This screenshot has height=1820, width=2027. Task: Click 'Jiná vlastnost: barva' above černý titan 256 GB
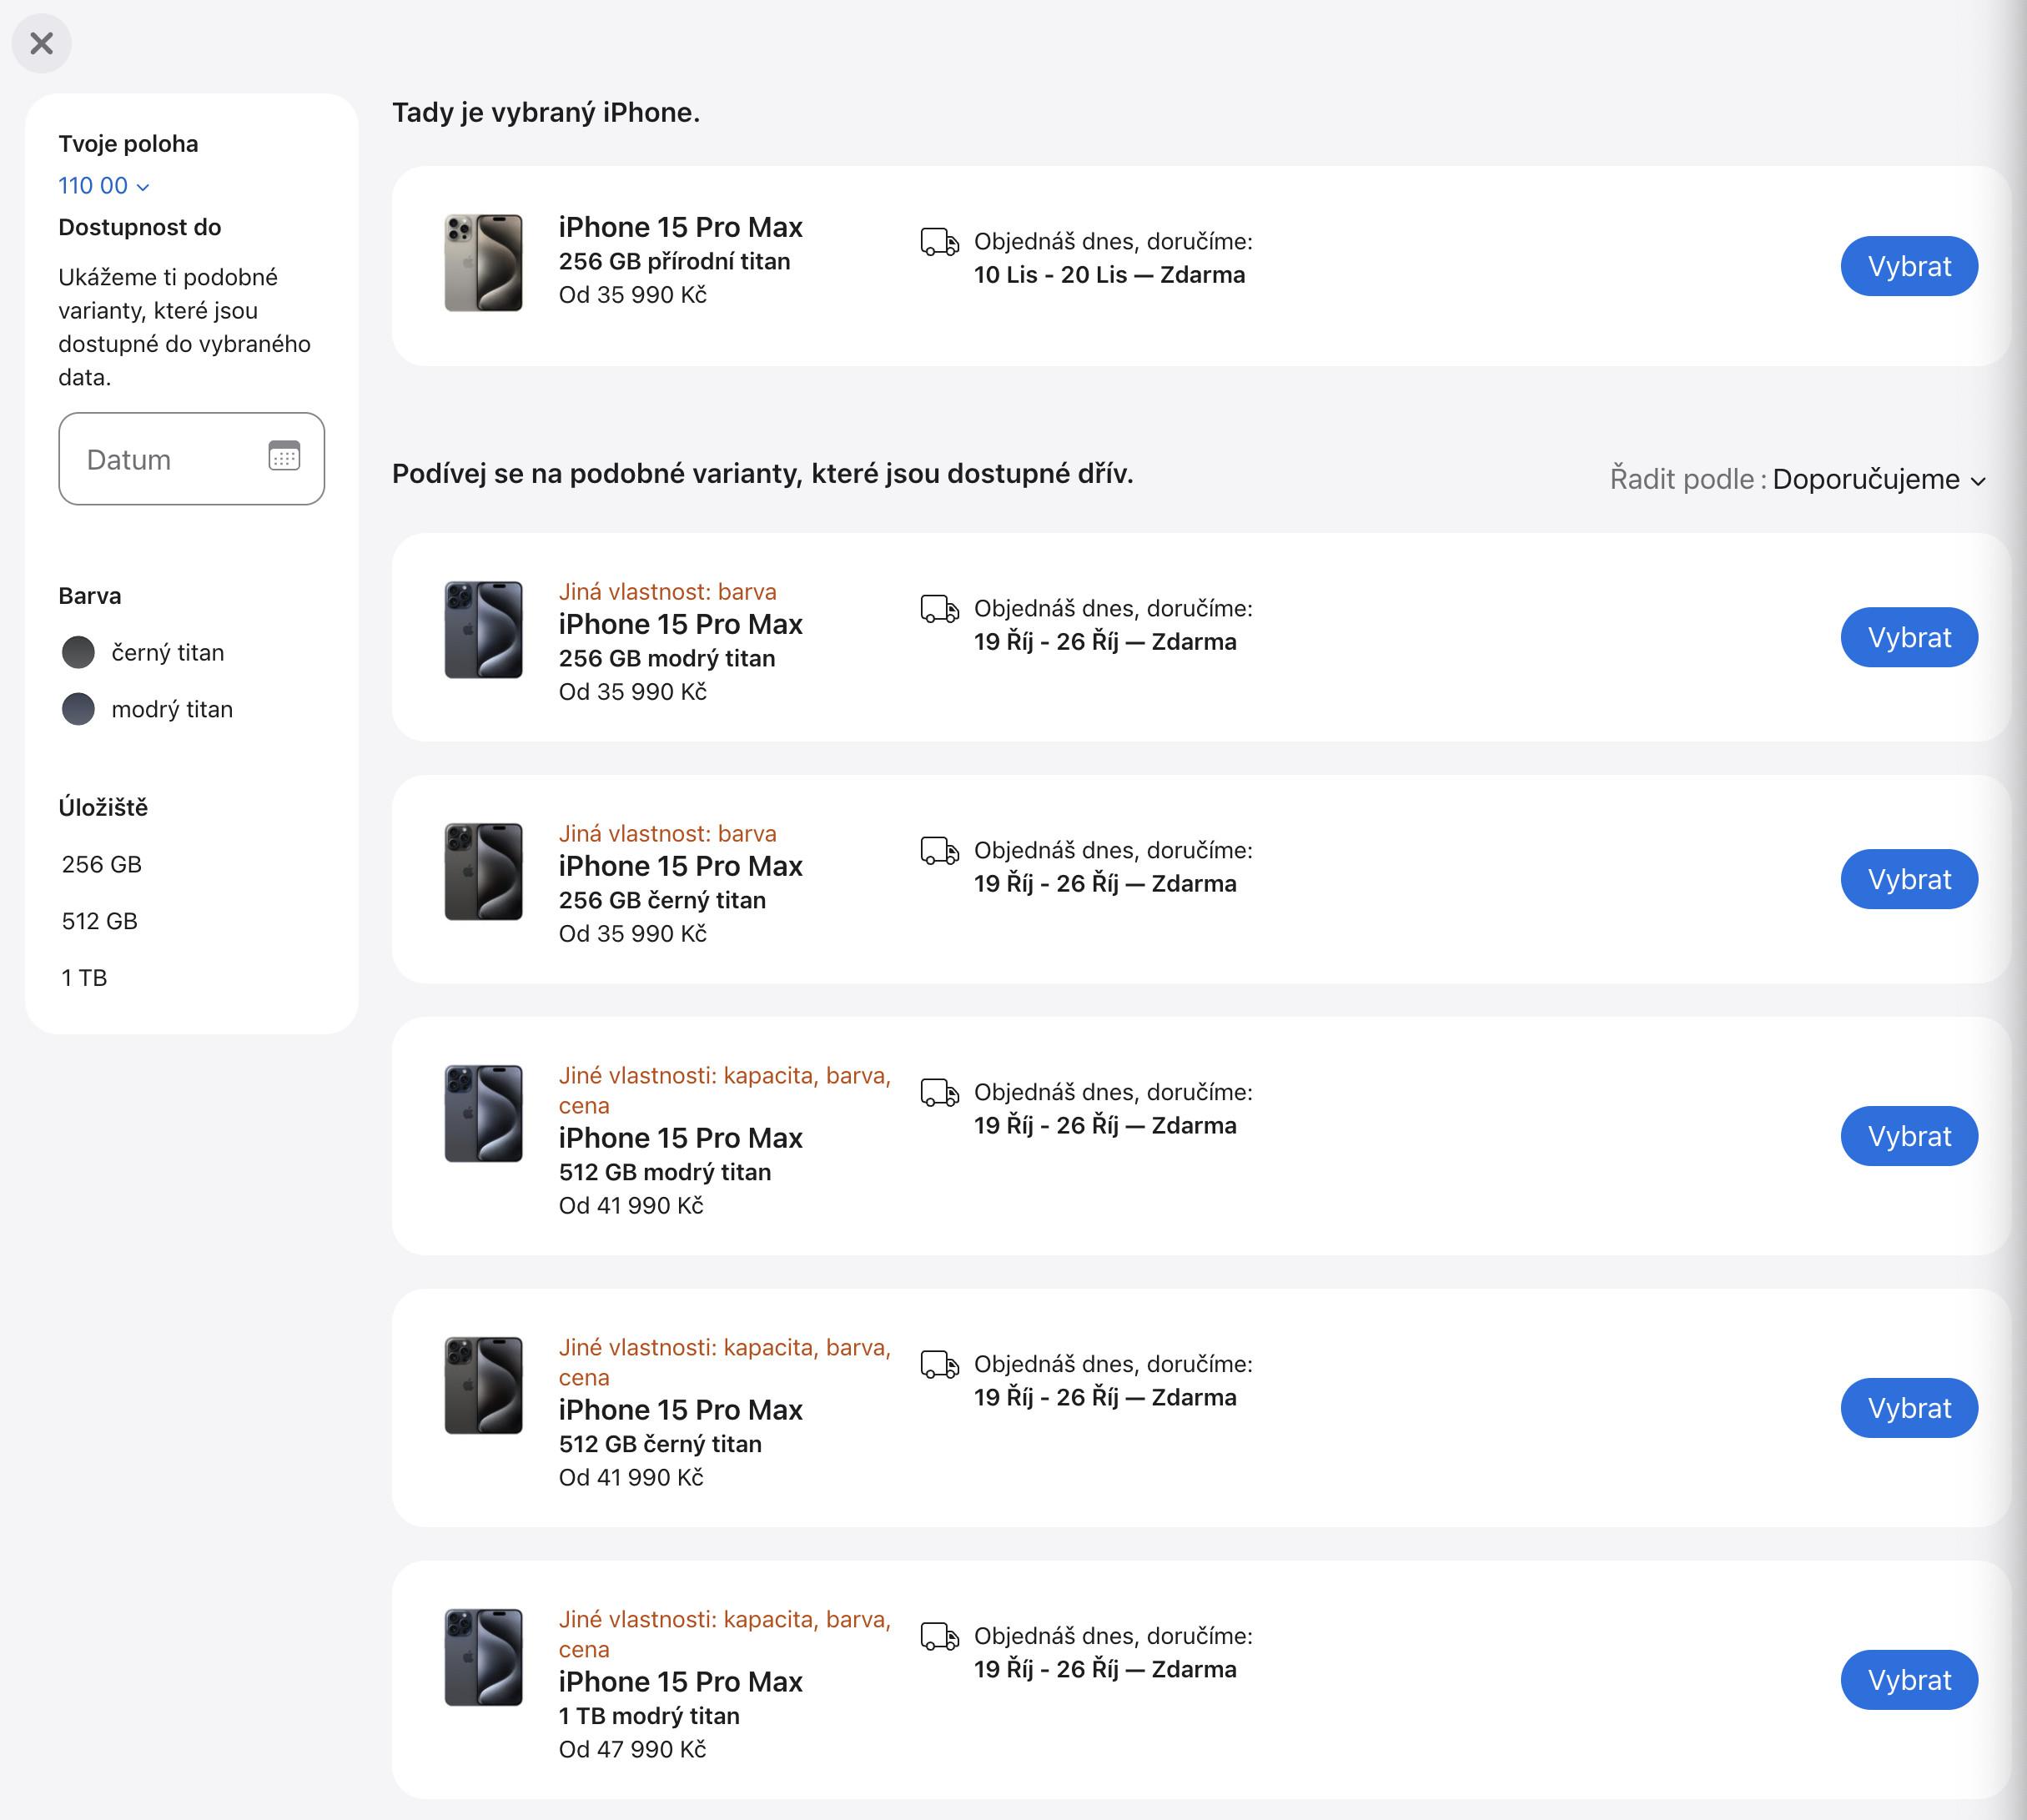click(x=667, y=833)
